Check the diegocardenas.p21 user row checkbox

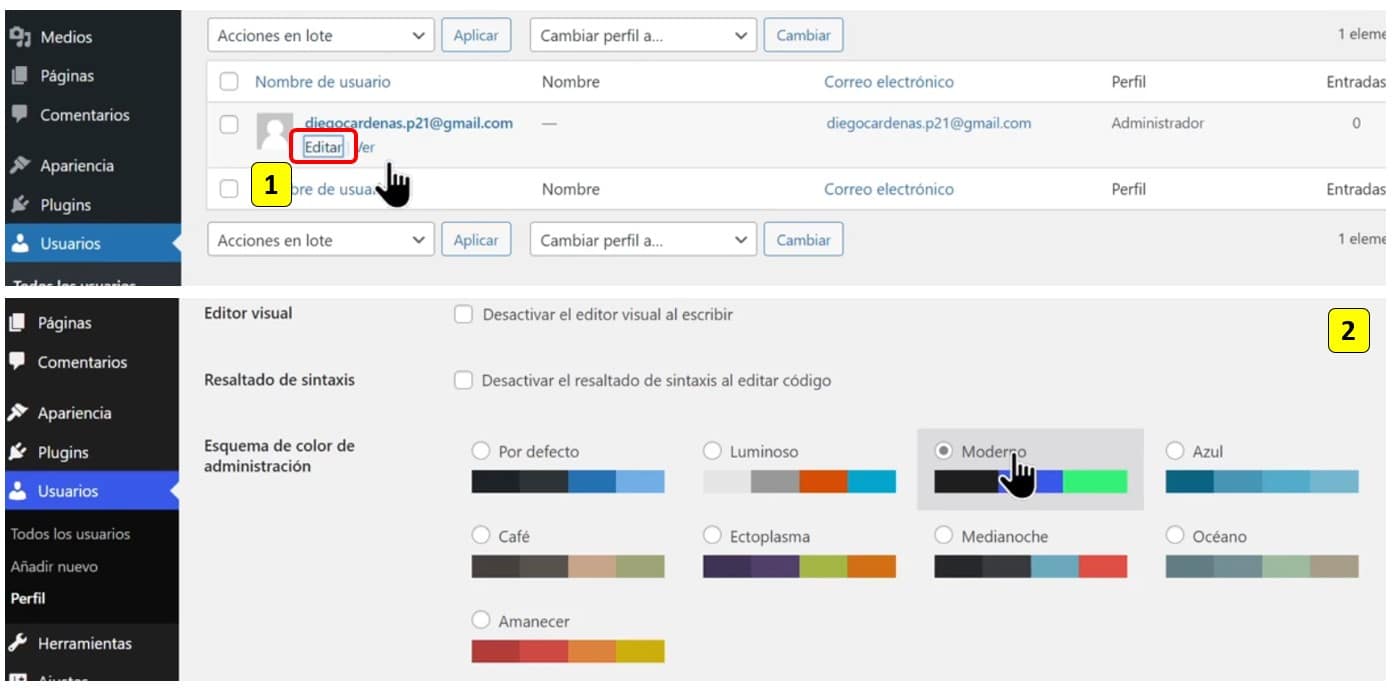[x=229, y=124]
